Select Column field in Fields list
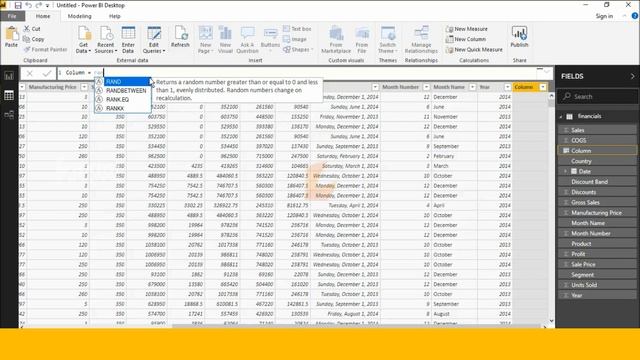Screen dimensions: 640x360 pos(597,151)
